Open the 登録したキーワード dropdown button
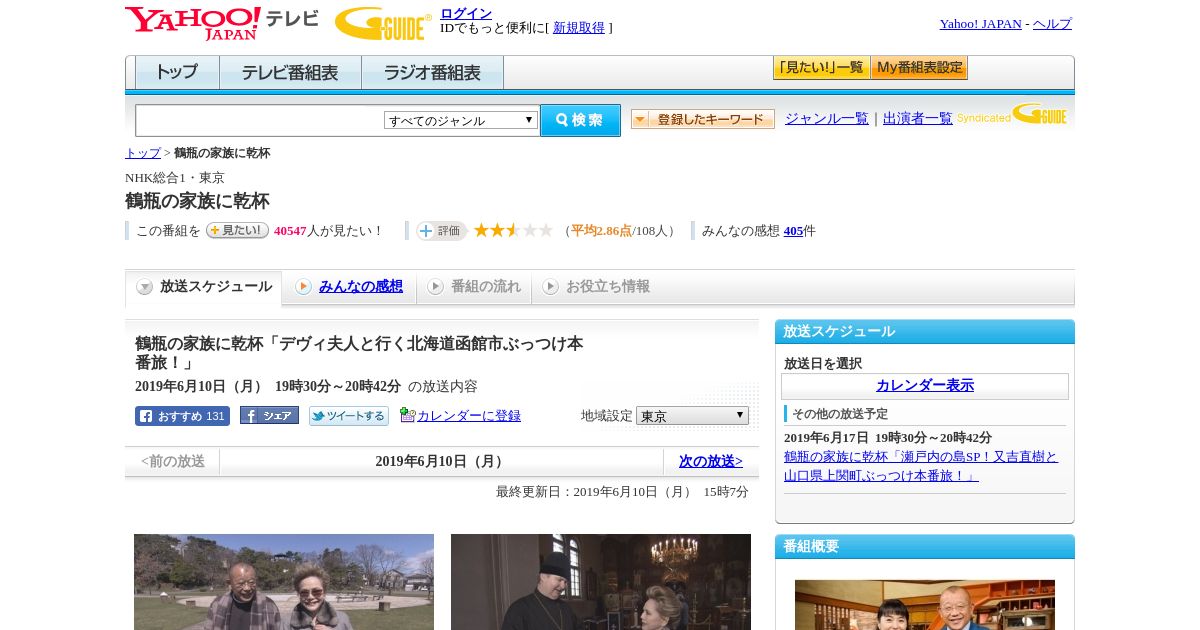Screen dimensions: 1200x630 click(x=703, y=119)
